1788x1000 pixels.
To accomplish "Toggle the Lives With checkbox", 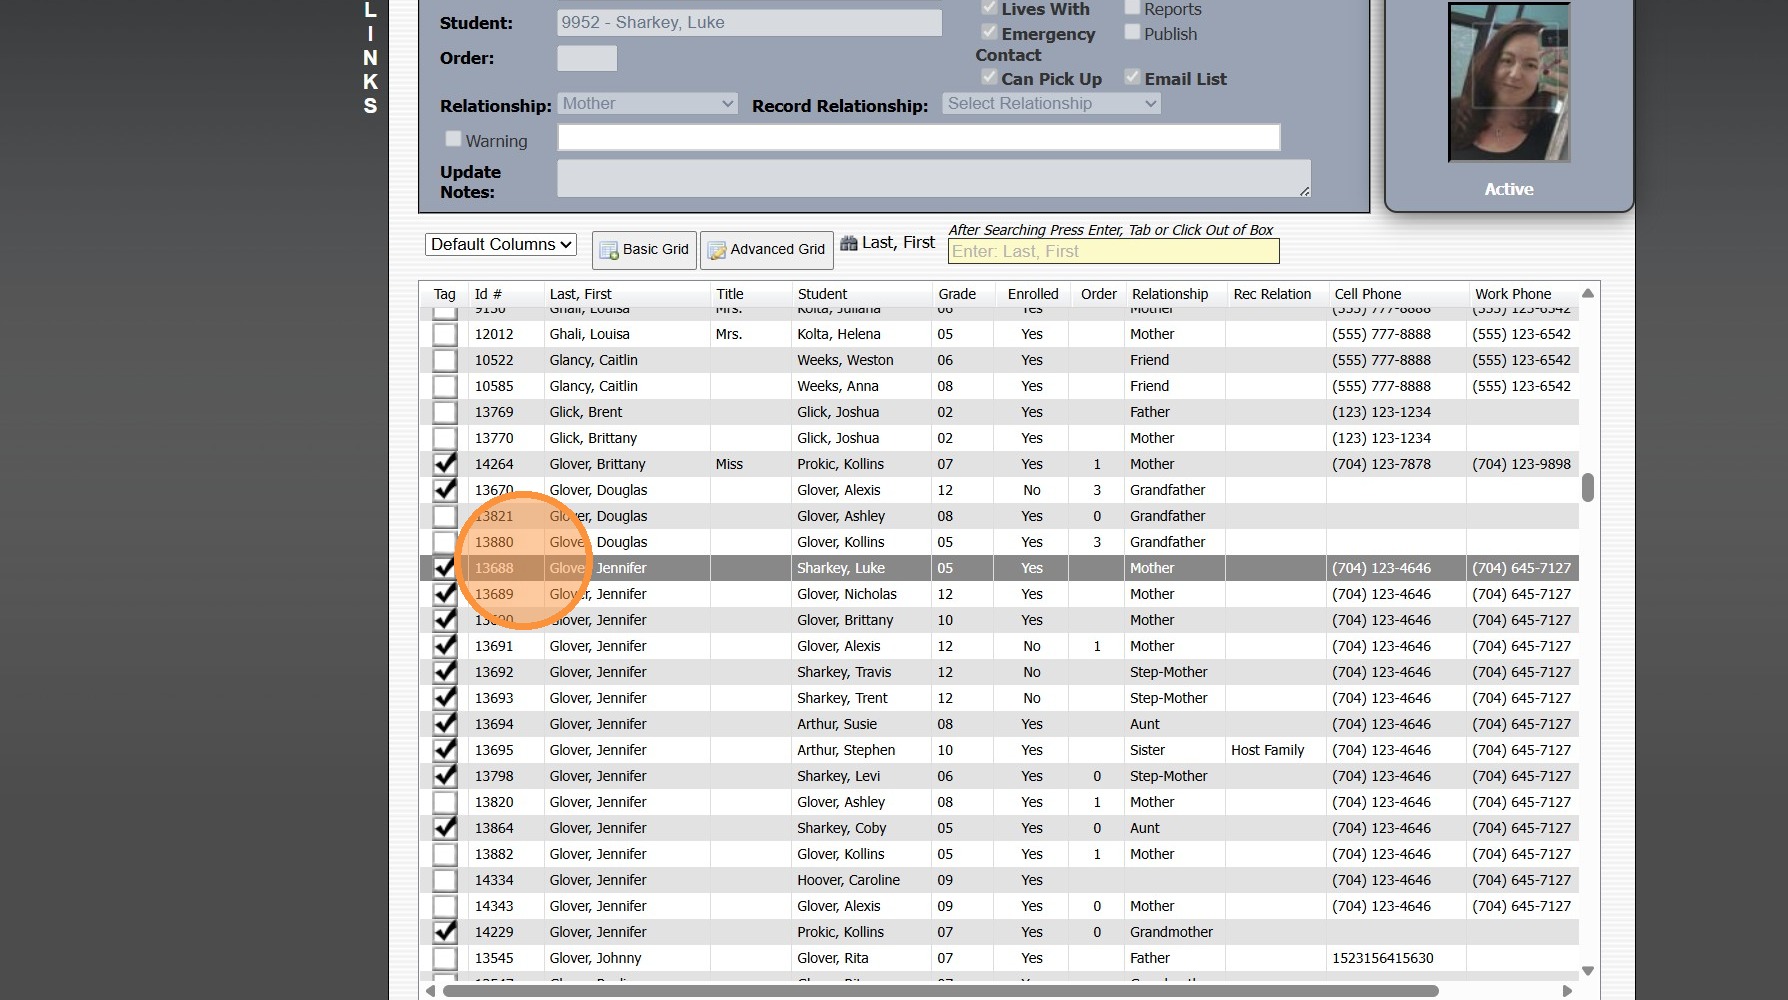I will tap(989, 8).
